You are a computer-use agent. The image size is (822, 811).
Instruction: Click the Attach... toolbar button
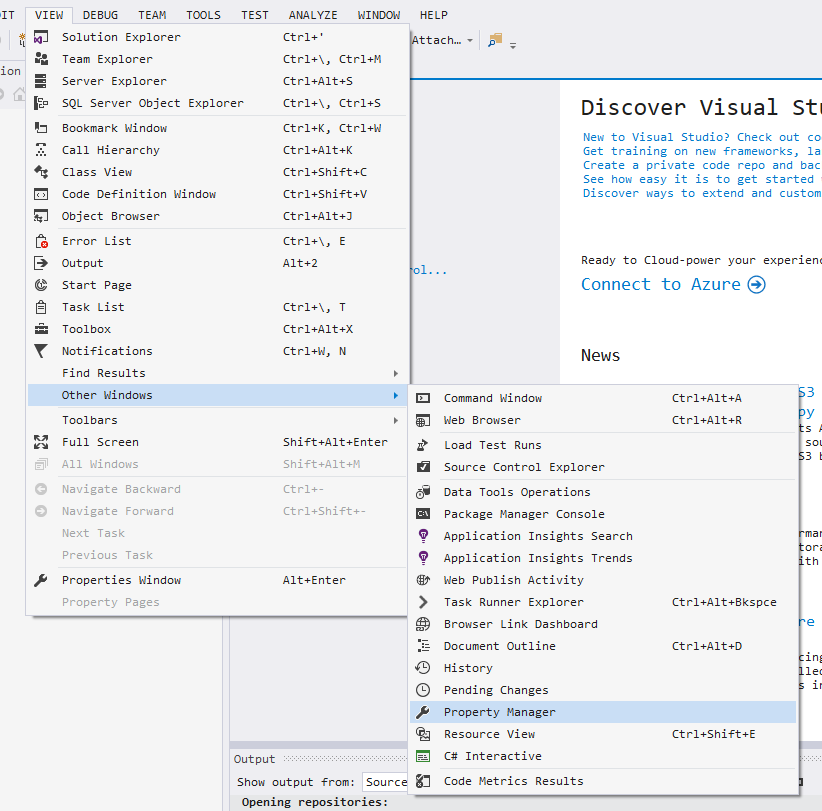[x=437, y=40]
